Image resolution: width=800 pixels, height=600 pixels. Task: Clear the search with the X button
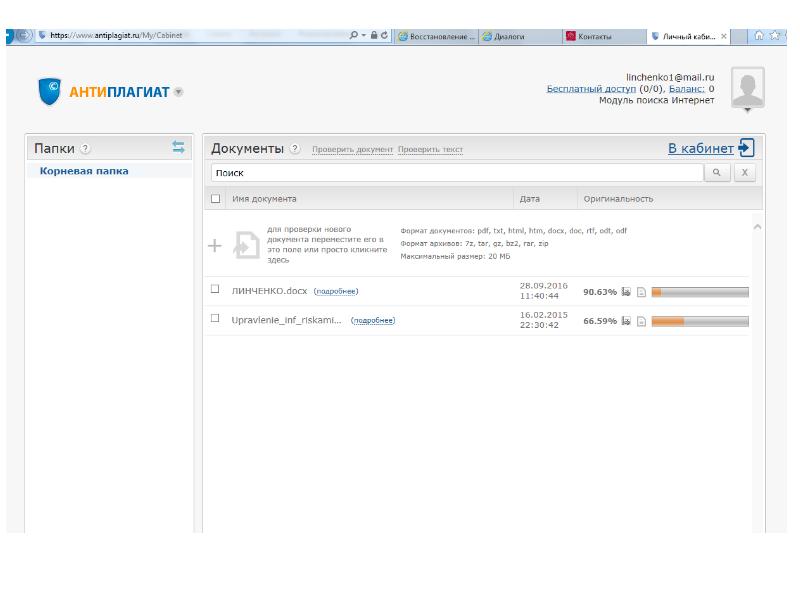(744, 173)
